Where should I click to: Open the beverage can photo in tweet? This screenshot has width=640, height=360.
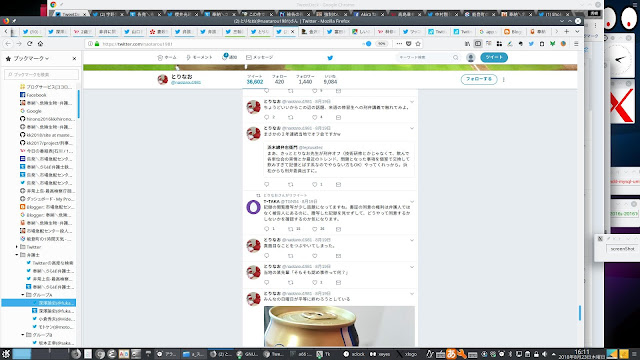[x=339, y=326]
